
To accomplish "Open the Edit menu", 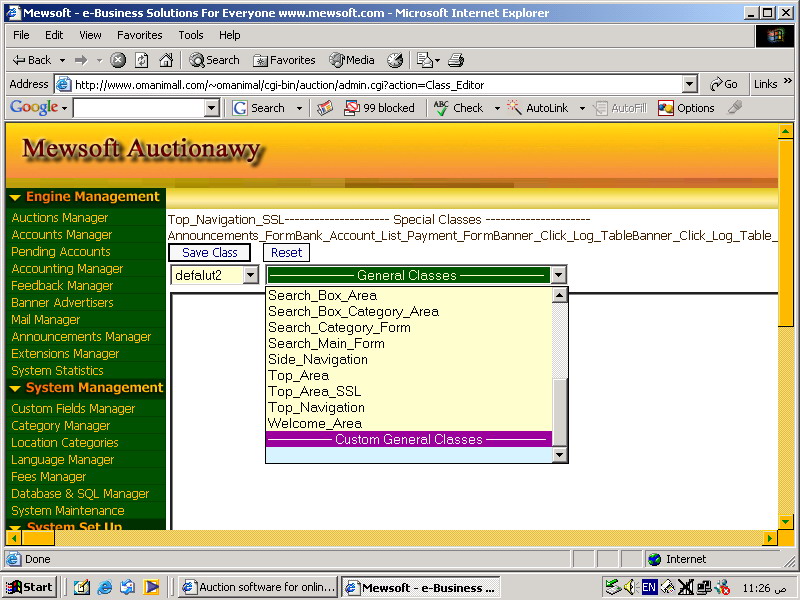I will tap(54, 35).
